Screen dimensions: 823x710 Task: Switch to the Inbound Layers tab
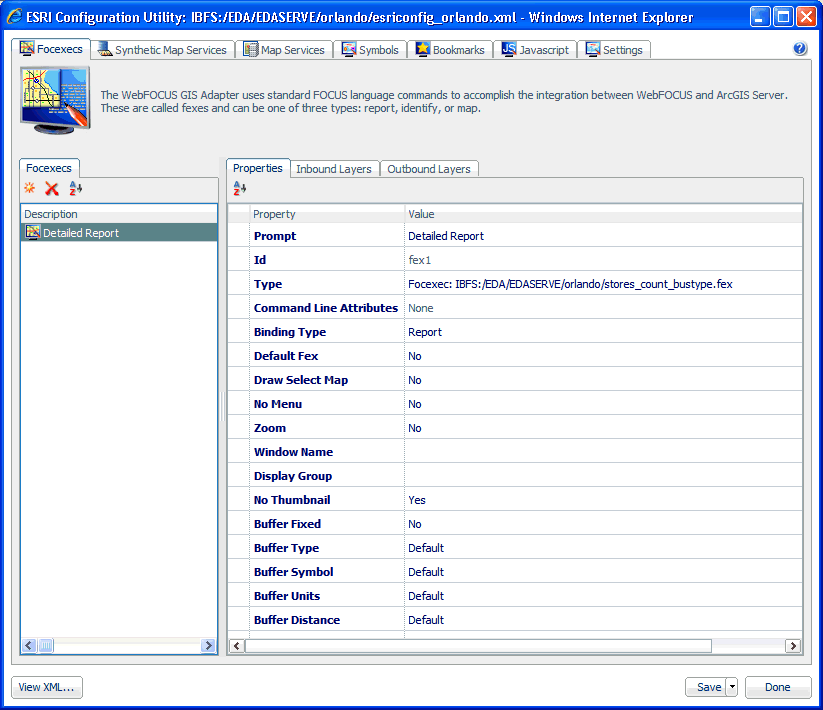(334, 169)
